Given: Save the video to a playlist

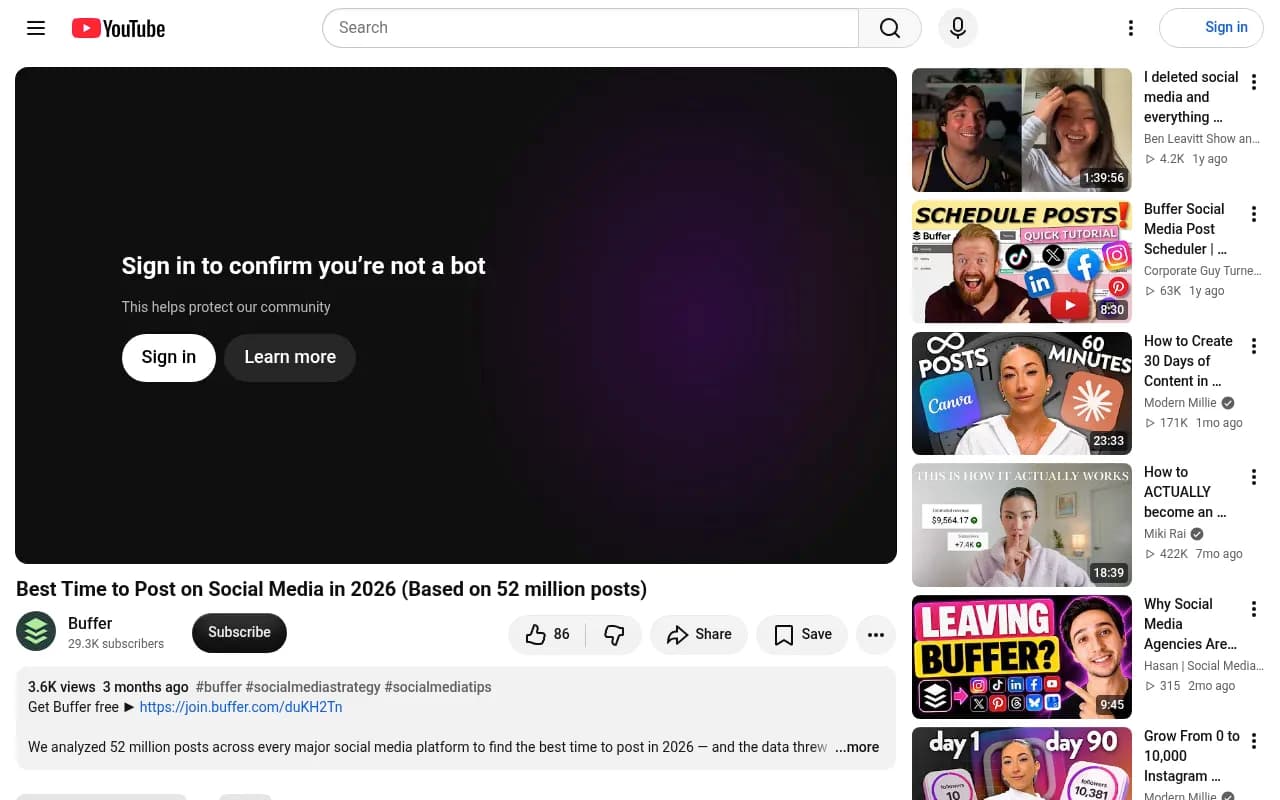Looking at the screenshot, I should [802, 634].
